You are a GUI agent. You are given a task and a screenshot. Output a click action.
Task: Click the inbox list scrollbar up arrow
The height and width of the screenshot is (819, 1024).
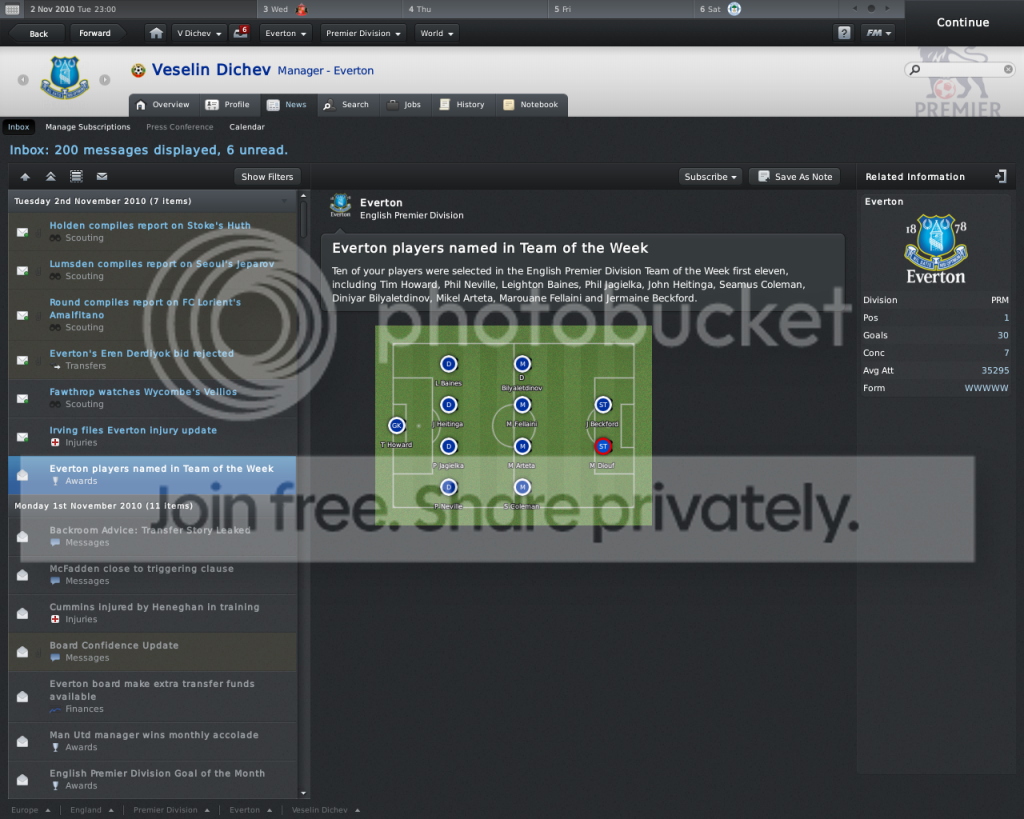point(303,195)
